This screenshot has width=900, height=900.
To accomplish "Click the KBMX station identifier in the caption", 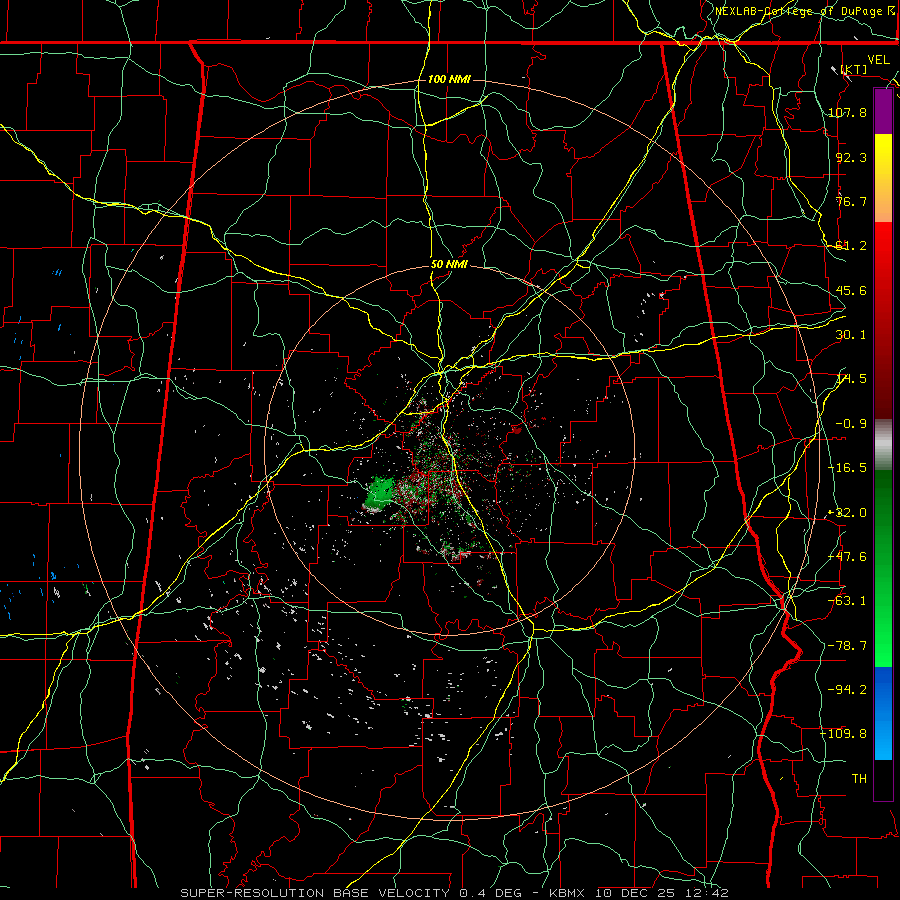I will [x=567, y=893].
